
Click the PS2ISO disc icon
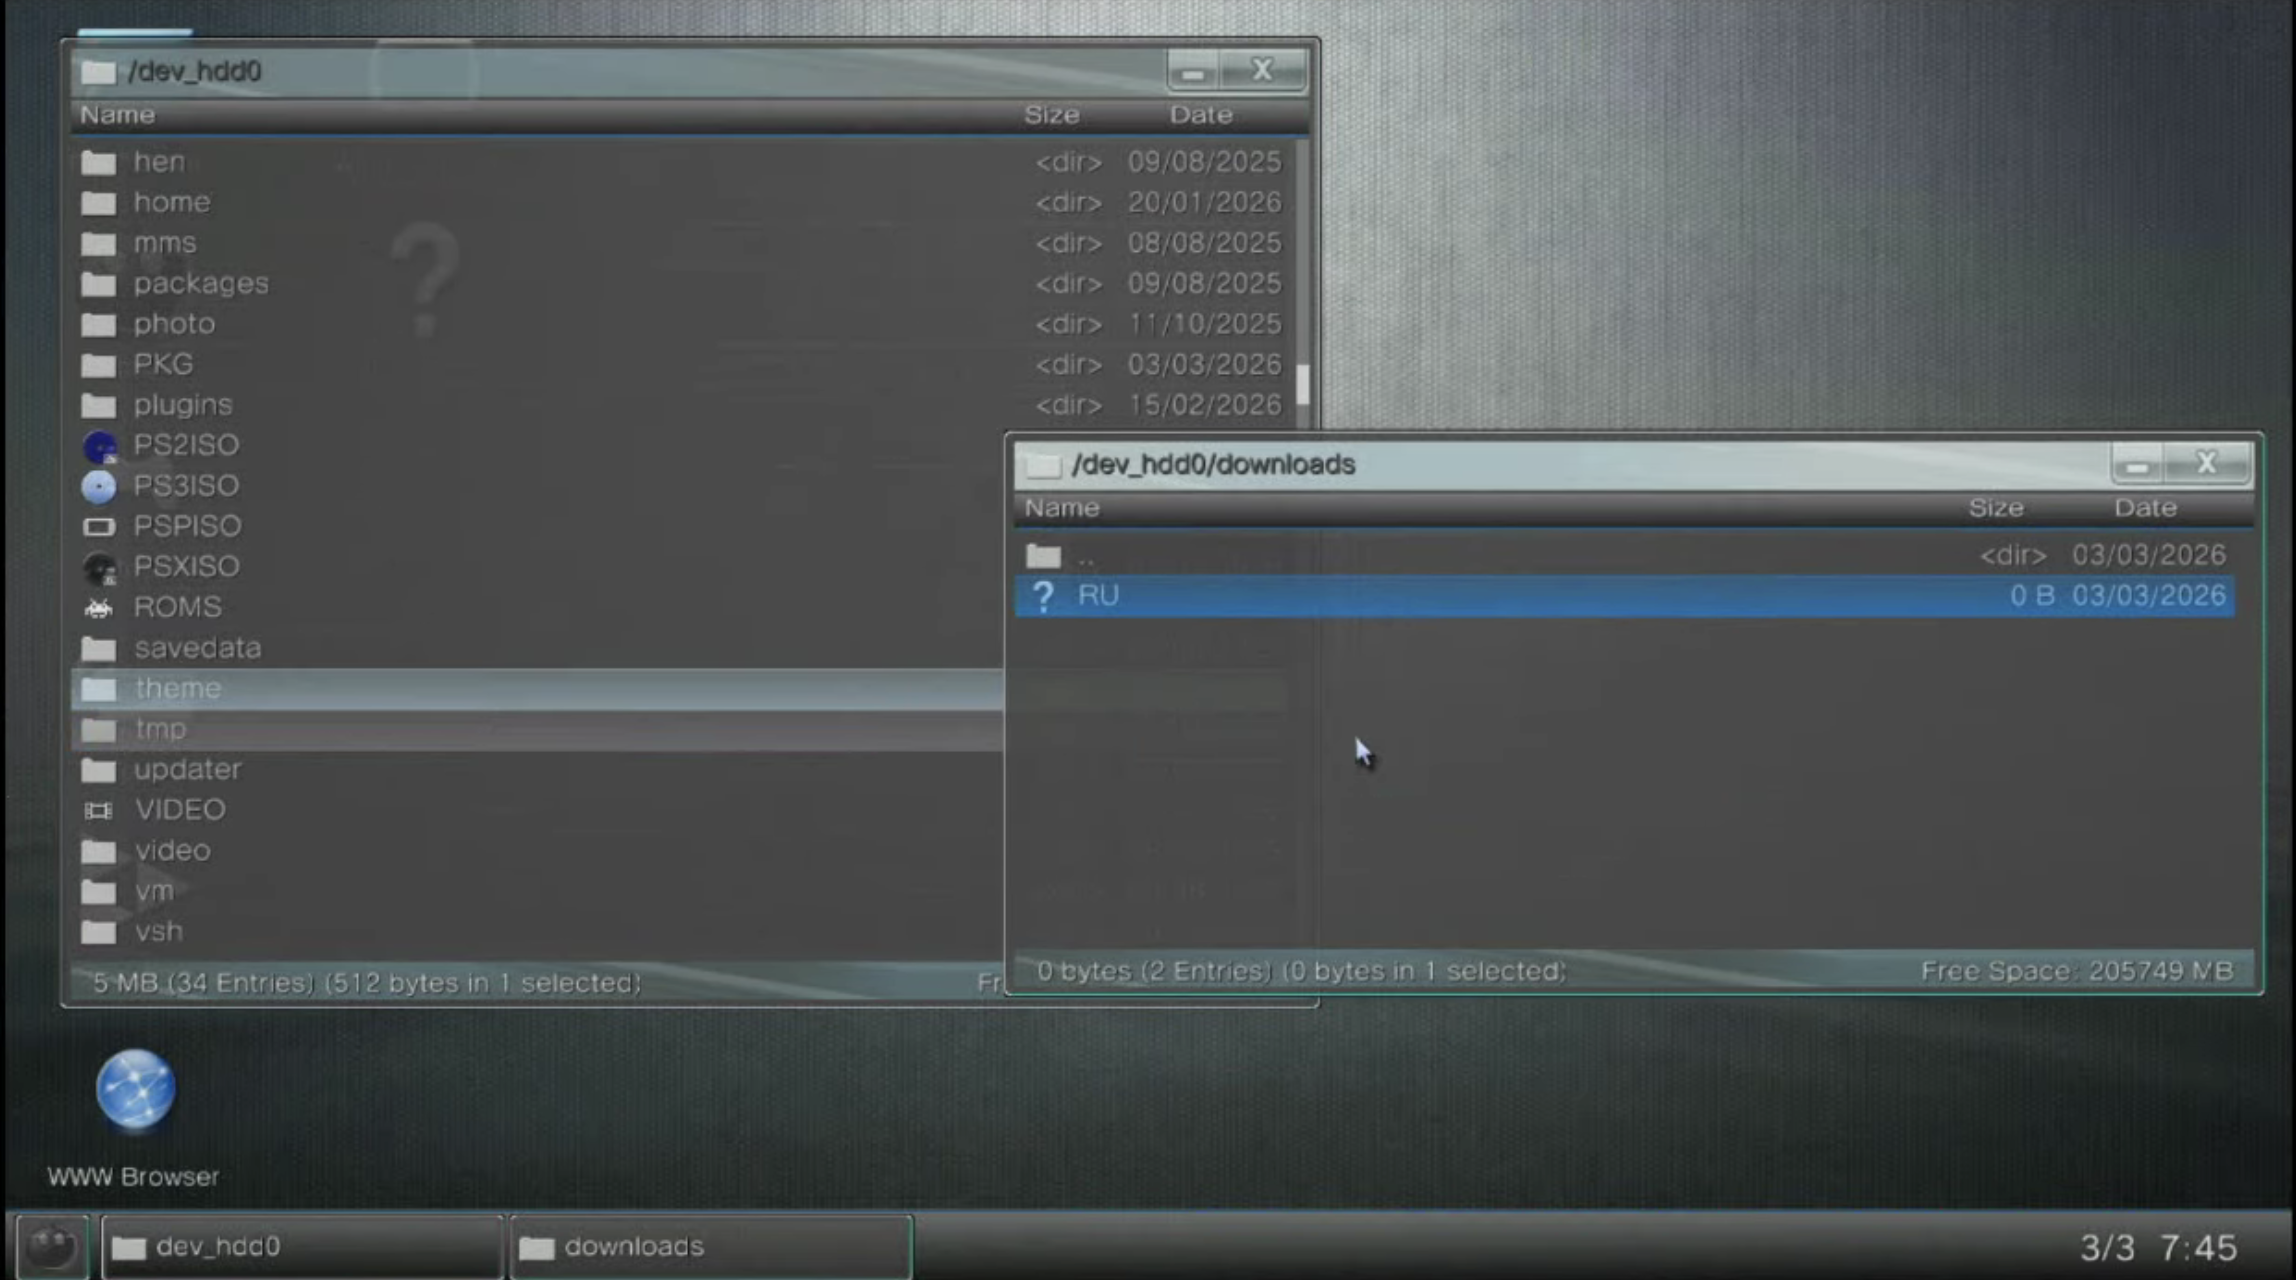[99, 446]
